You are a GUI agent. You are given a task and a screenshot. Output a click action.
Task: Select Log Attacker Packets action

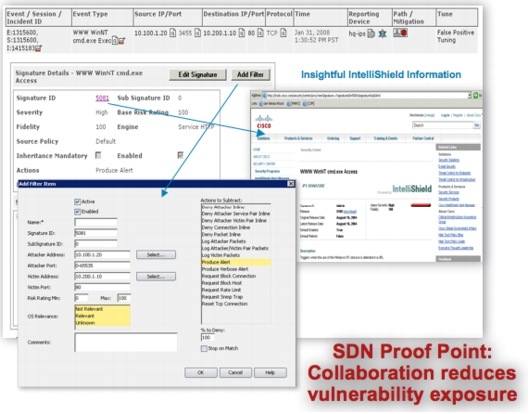[236, 241]
